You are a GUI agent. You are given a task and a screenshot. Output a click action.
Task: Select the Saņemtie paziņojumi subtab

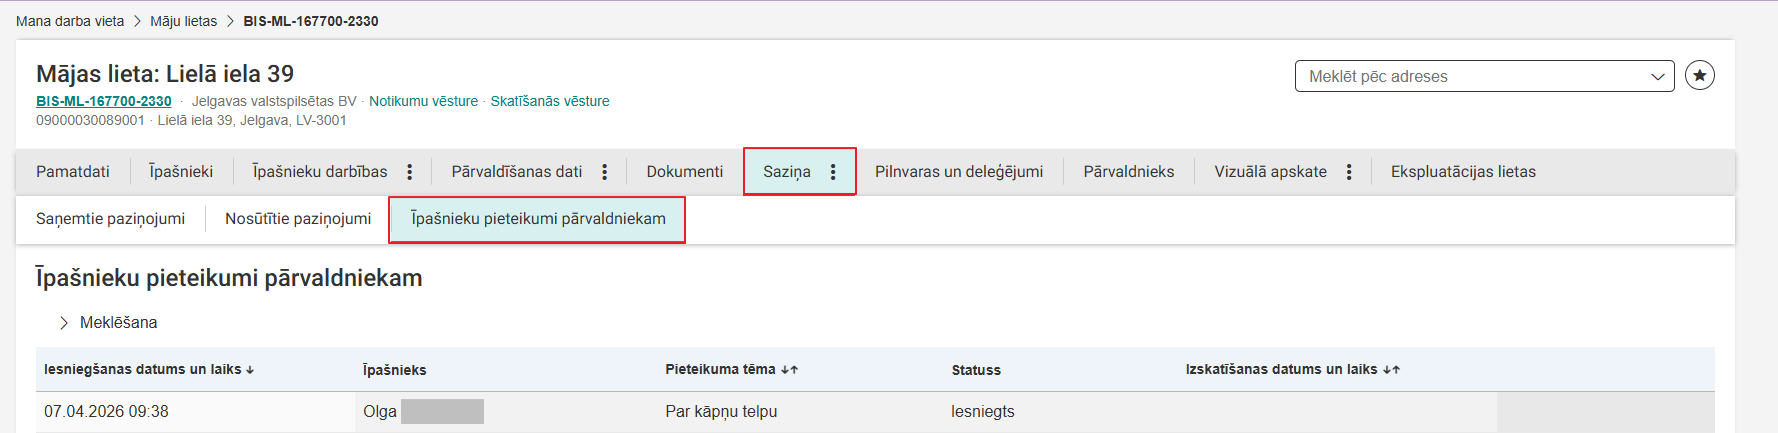[x=110, y=219]
